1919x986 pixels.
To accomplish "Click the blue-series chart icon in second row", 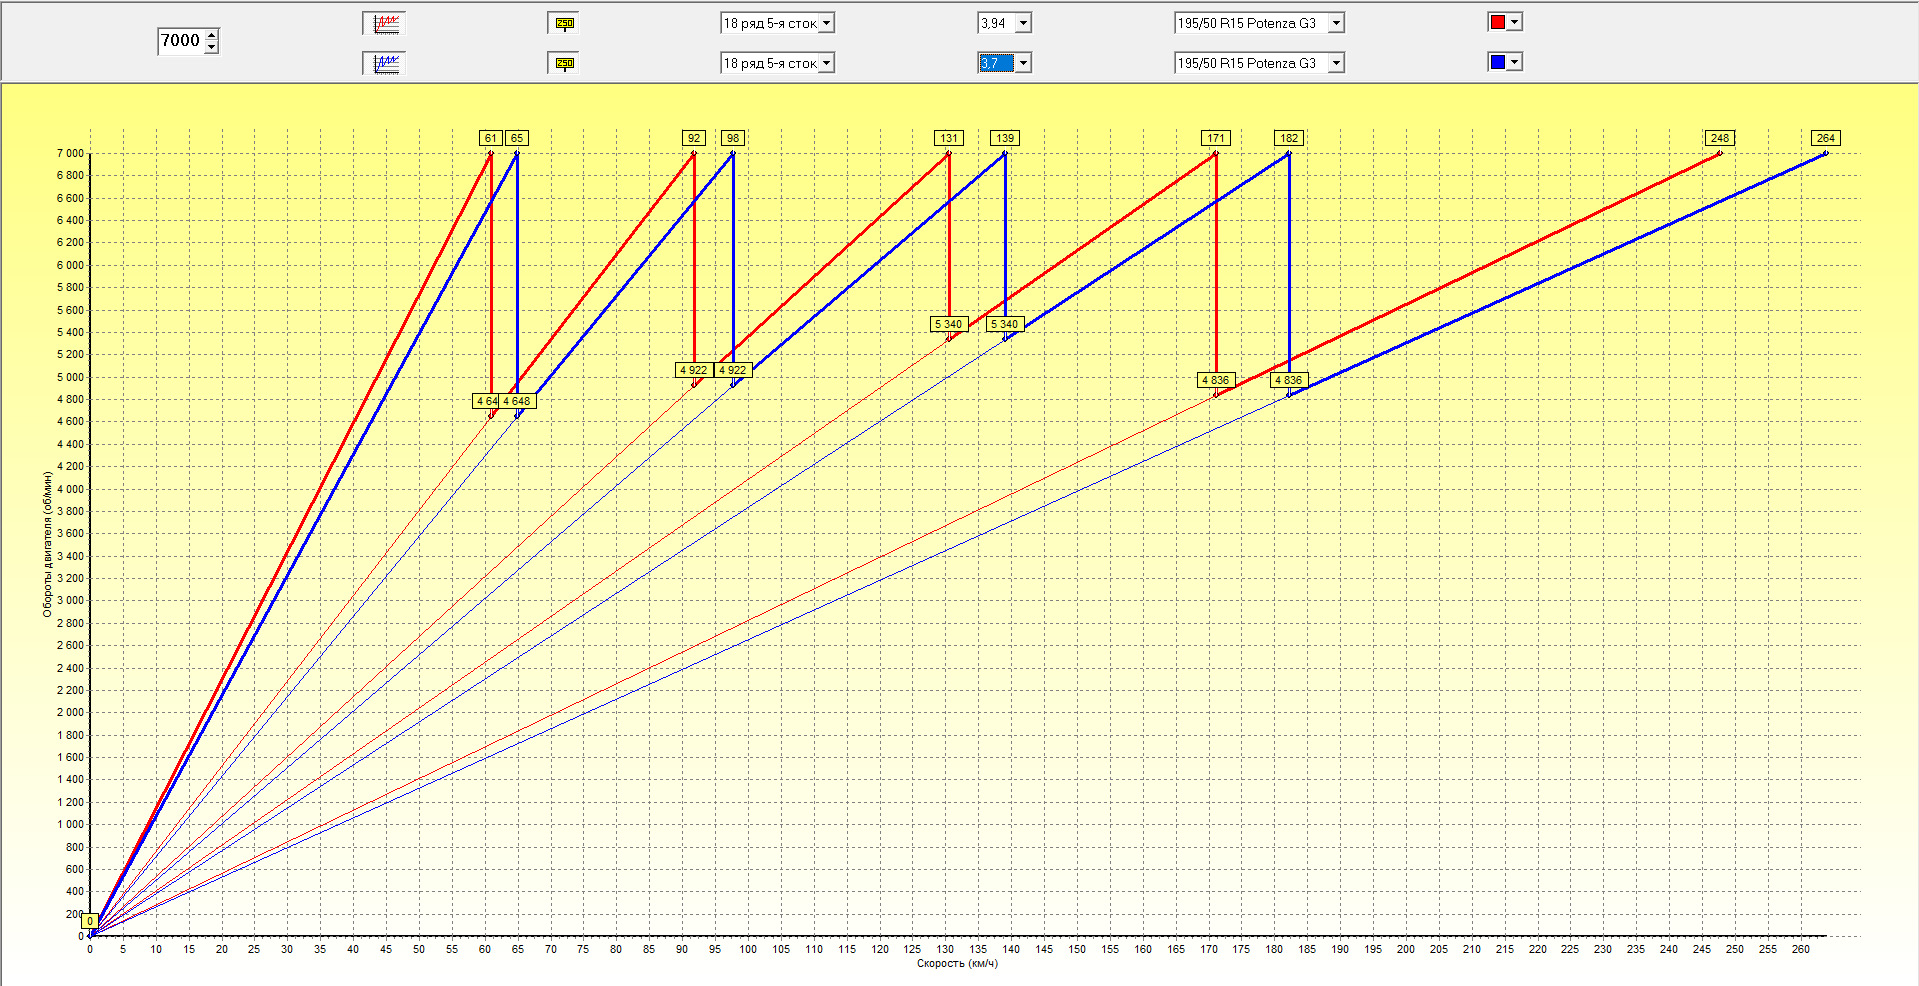I will pos(386,63).
